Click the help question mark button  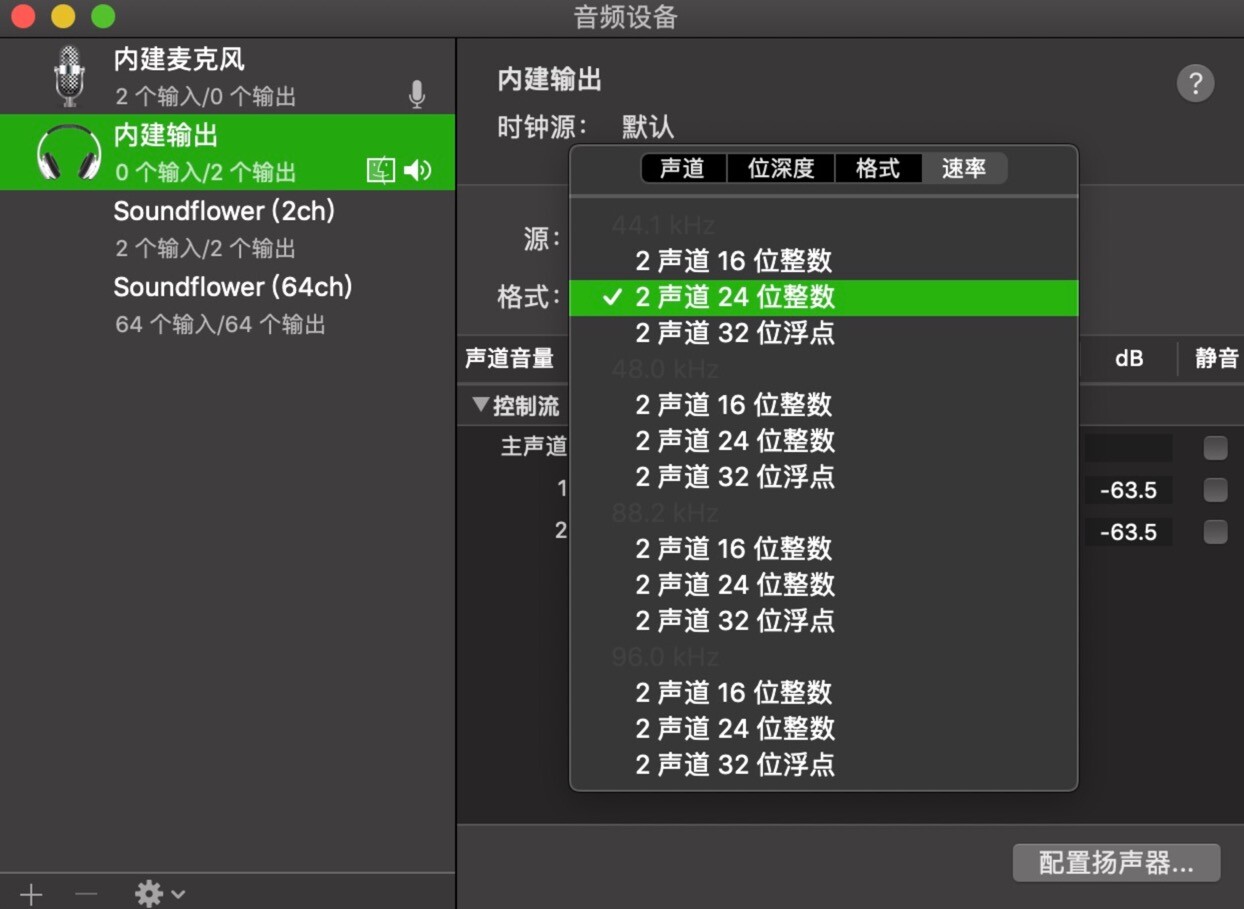1196,83
